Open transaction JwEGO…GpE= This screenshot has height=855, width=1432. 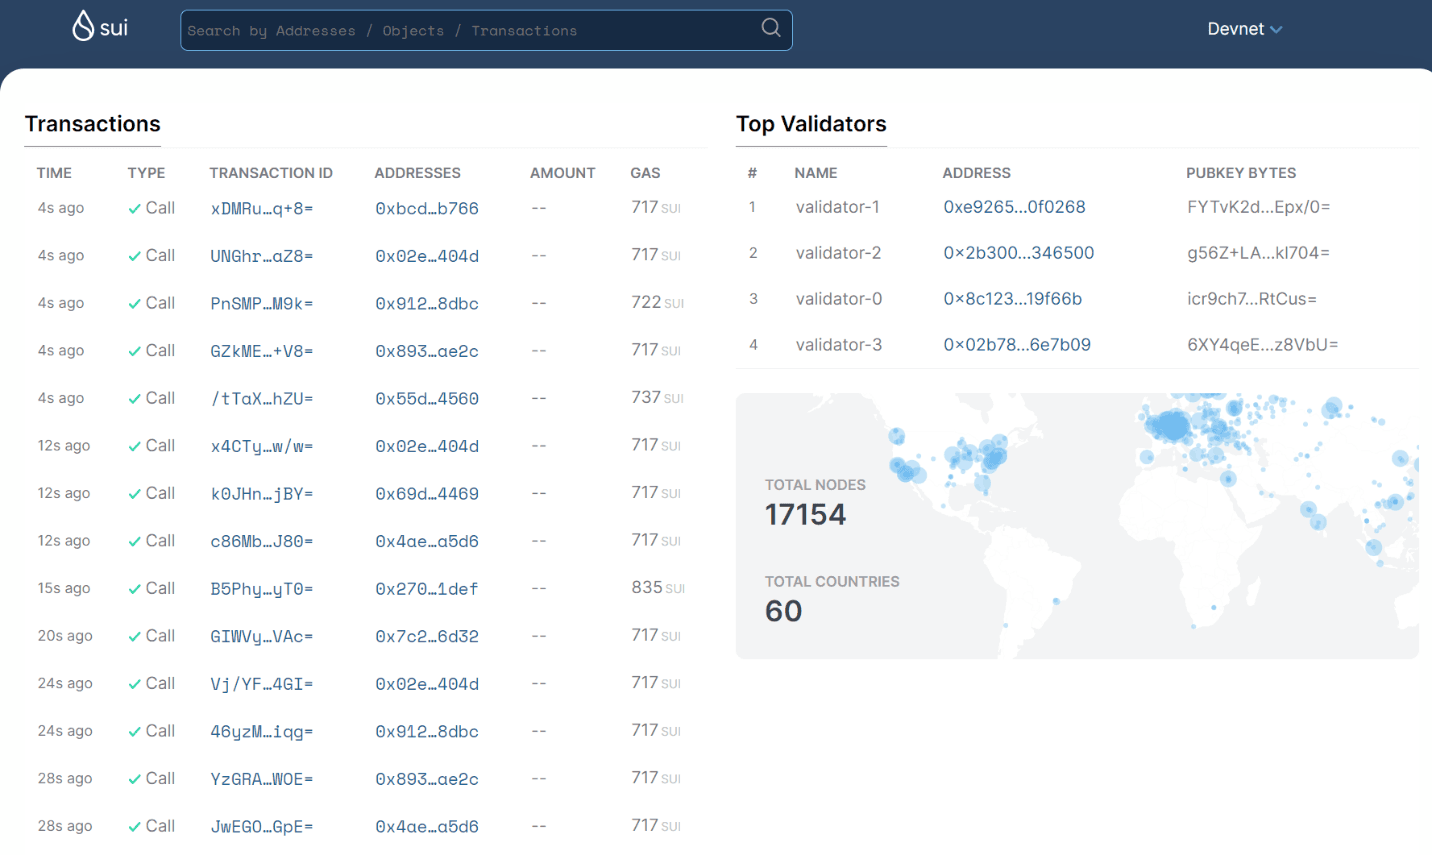[x=262, y=826]
